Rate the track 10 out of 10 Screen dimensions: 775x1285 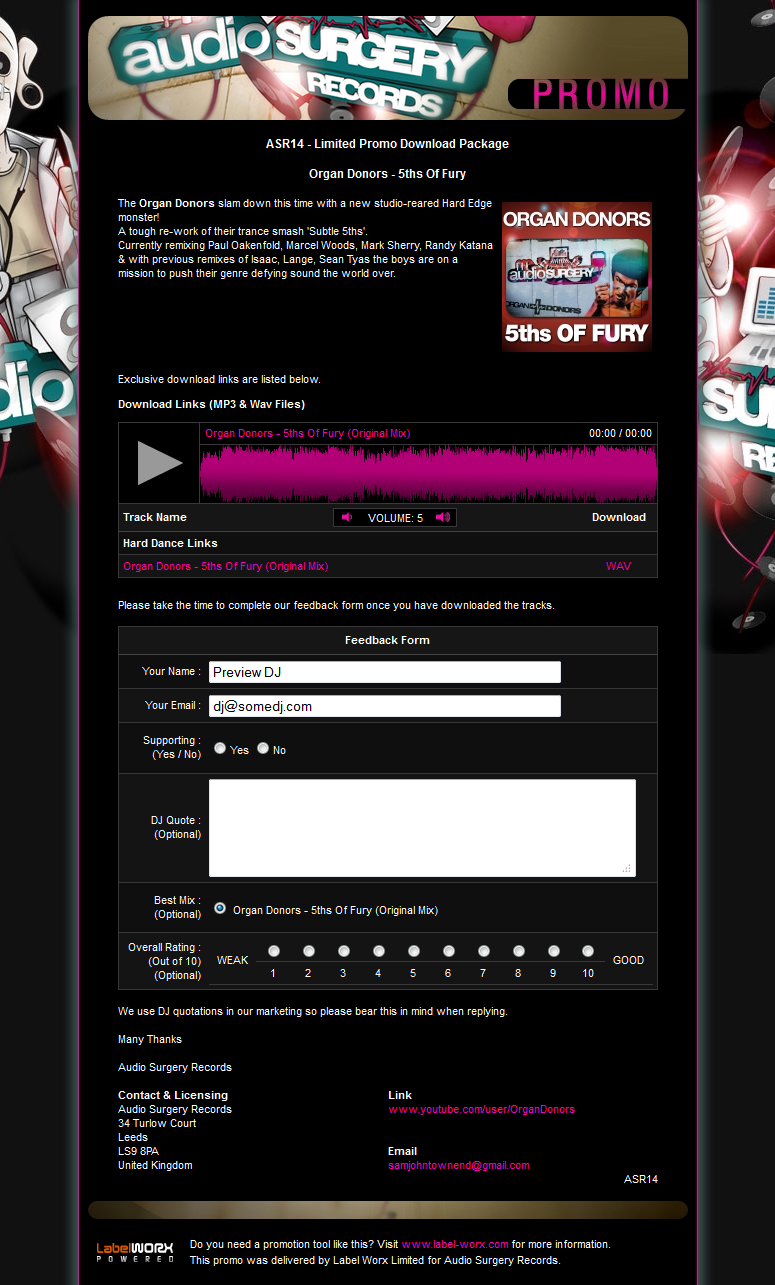pyautogui.click(x=588, y=951)
